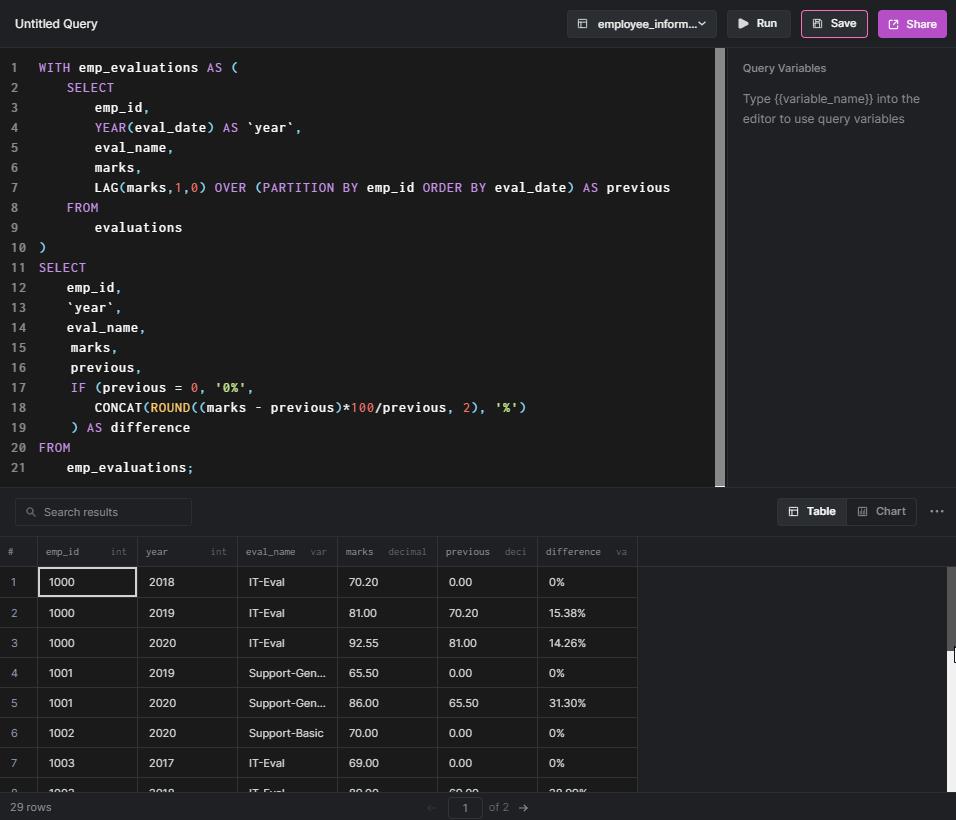The width and height of the screenshot is (956, 820).
Task: Click the marks column header
Action: (387, 552)
